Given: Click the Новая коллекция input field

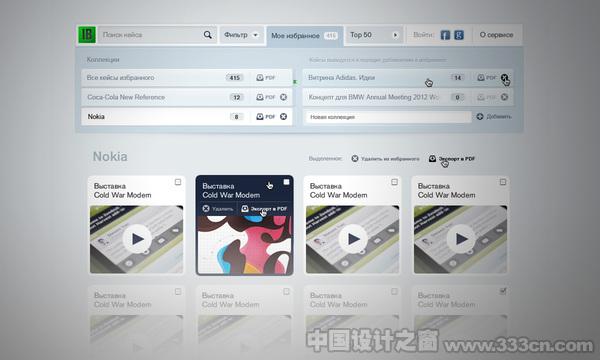Looking at the screenshot, I should pos(388,117).
